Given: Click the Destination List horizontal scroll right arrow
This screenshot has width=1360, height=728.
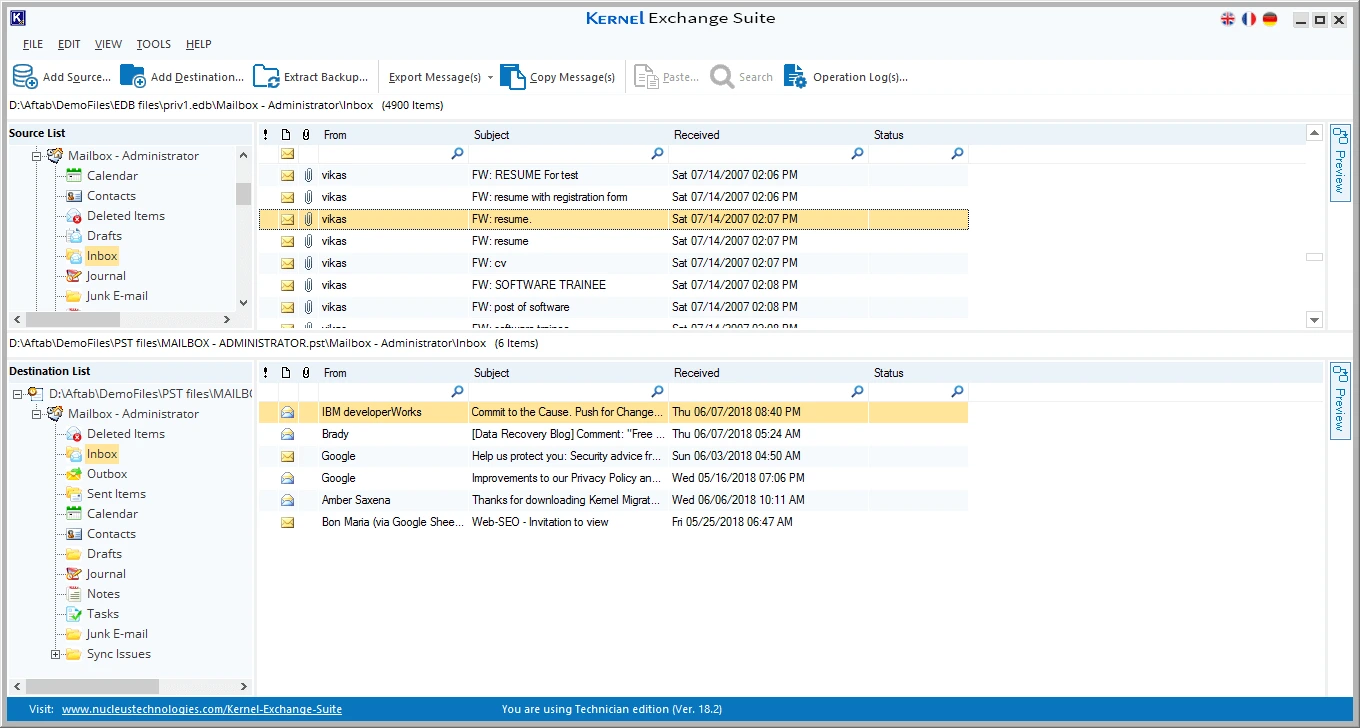Looking at the screenshot, I should [243, 686].
